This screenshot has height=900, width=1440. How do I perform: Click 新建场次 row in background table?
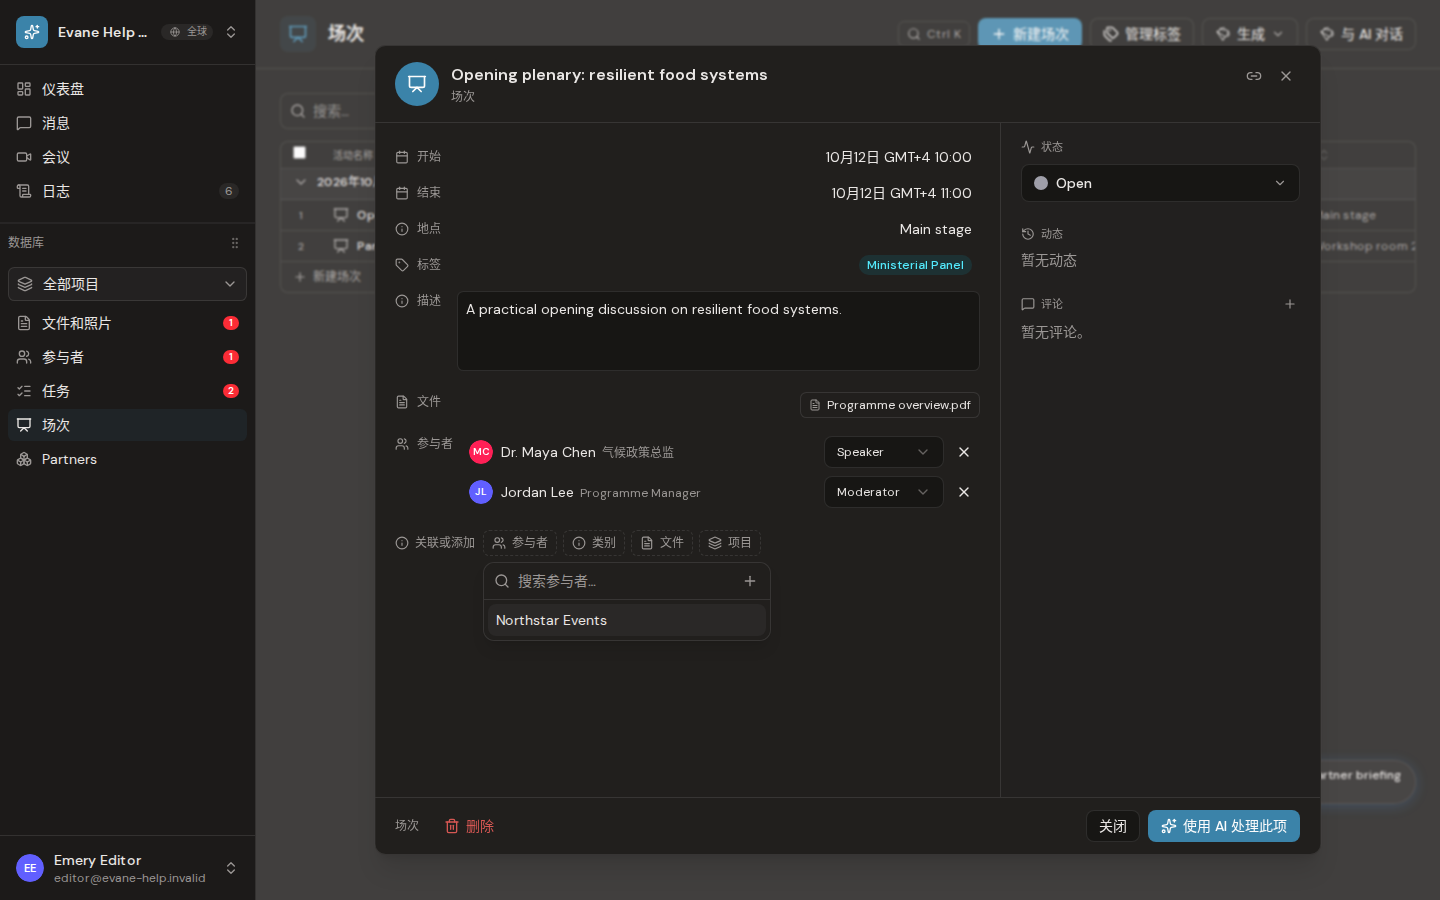click(x=329, y=276)
